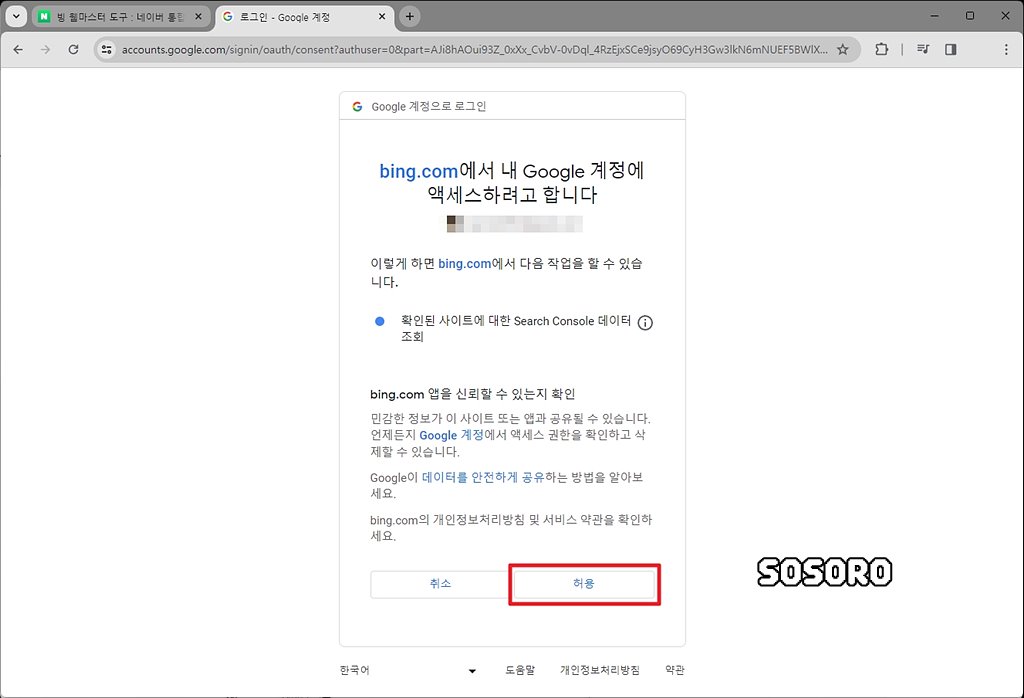Click the 허용 button
Screen dimensions: 1024x698
pos(584,584)
